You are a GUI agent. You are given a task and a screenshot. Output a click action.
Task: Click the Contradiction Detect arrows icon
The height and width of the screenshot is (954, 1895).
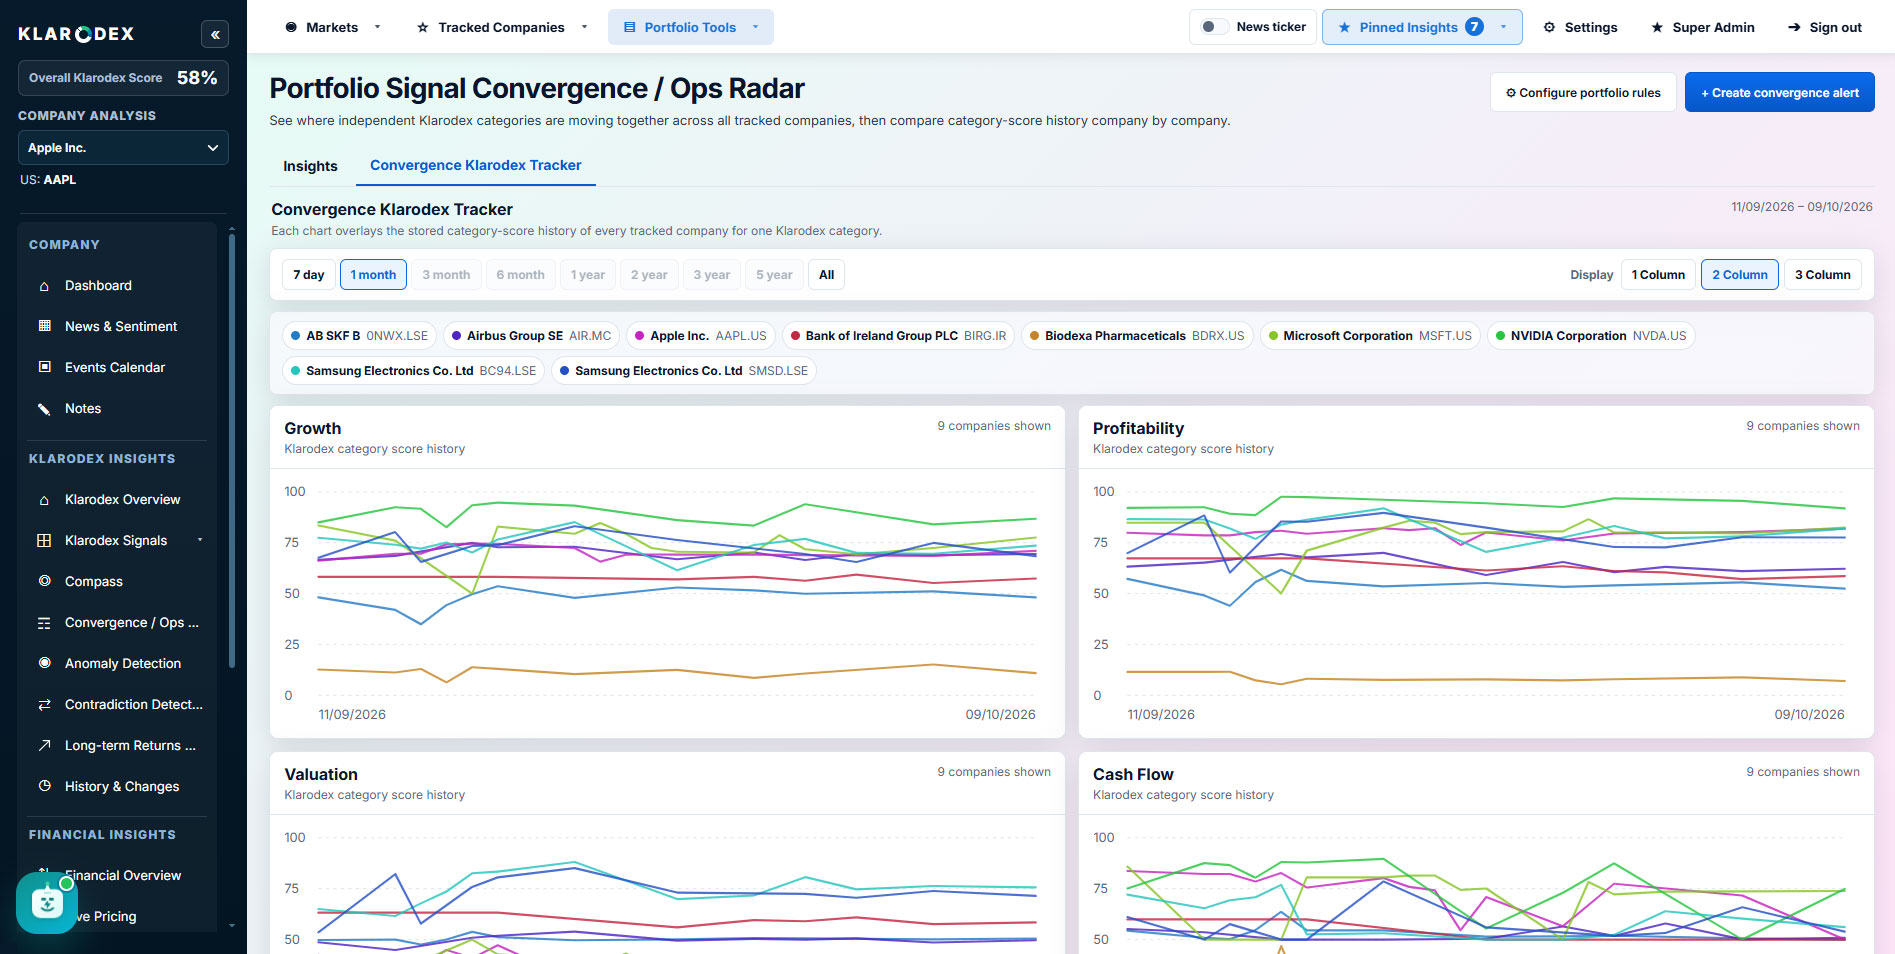click(x=44, y=704)
